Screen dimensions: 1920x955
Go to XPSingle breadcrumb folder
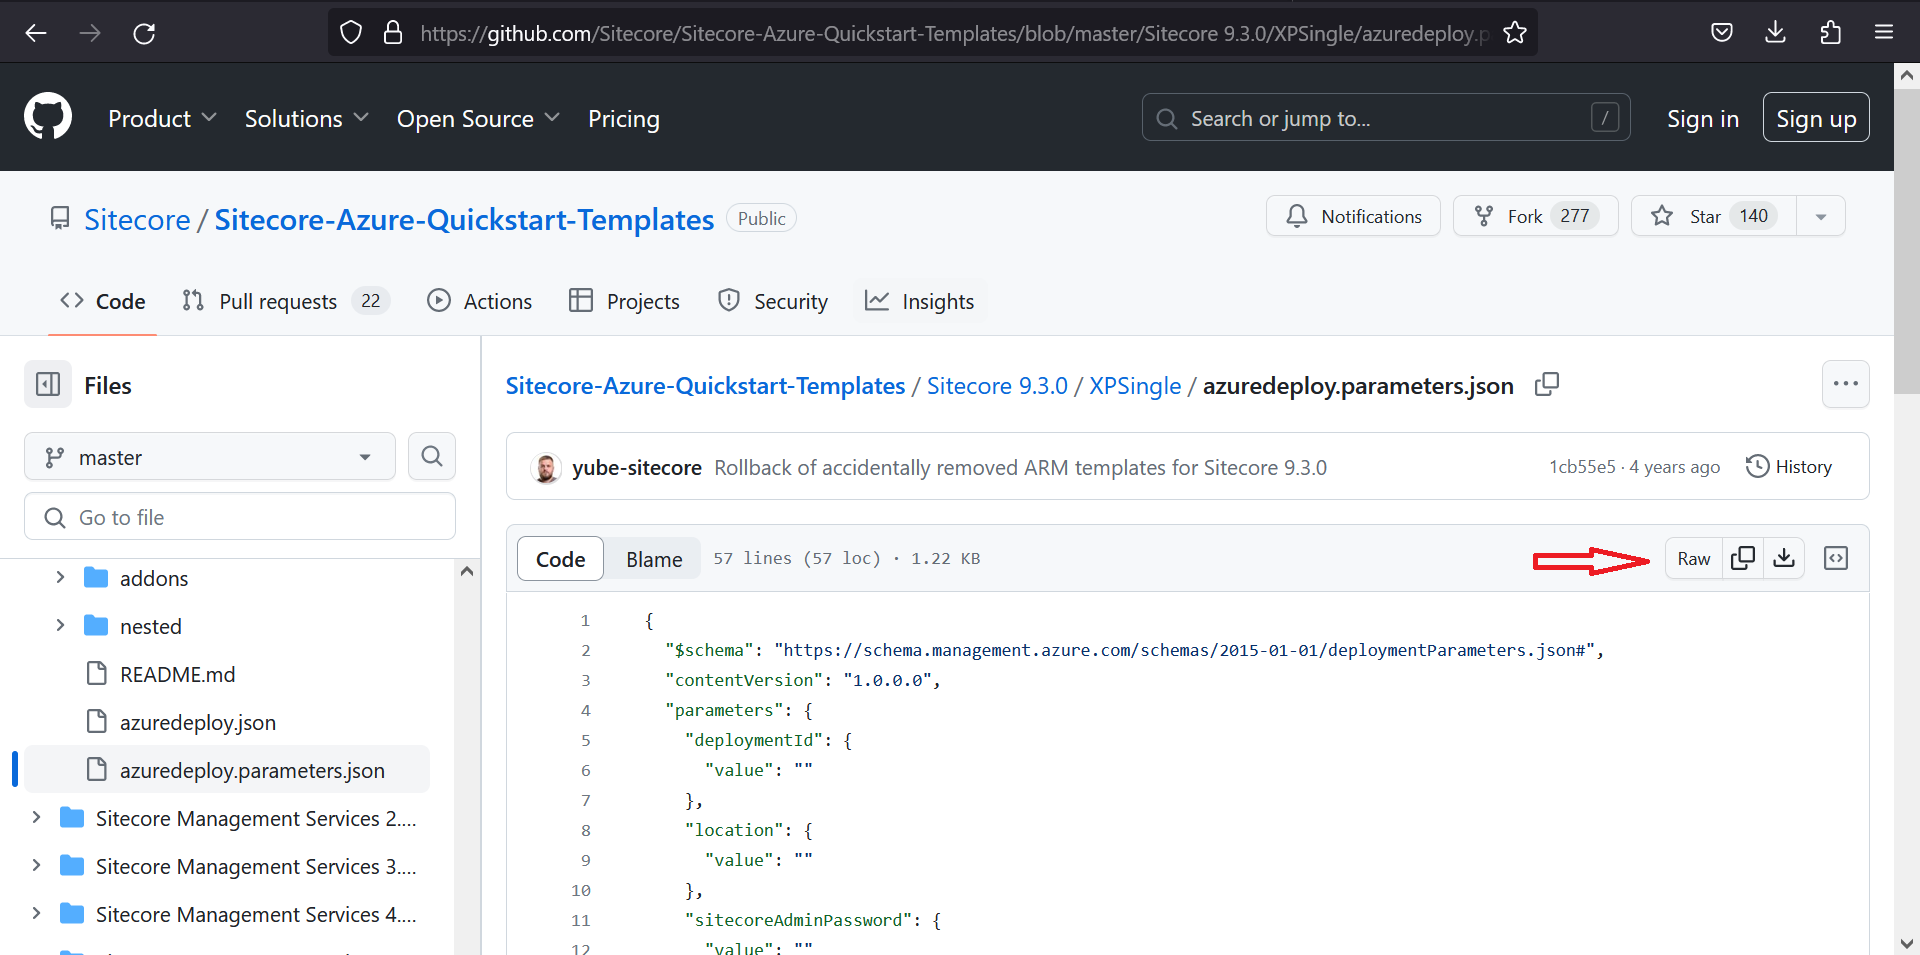click(x=1135, y=386)
